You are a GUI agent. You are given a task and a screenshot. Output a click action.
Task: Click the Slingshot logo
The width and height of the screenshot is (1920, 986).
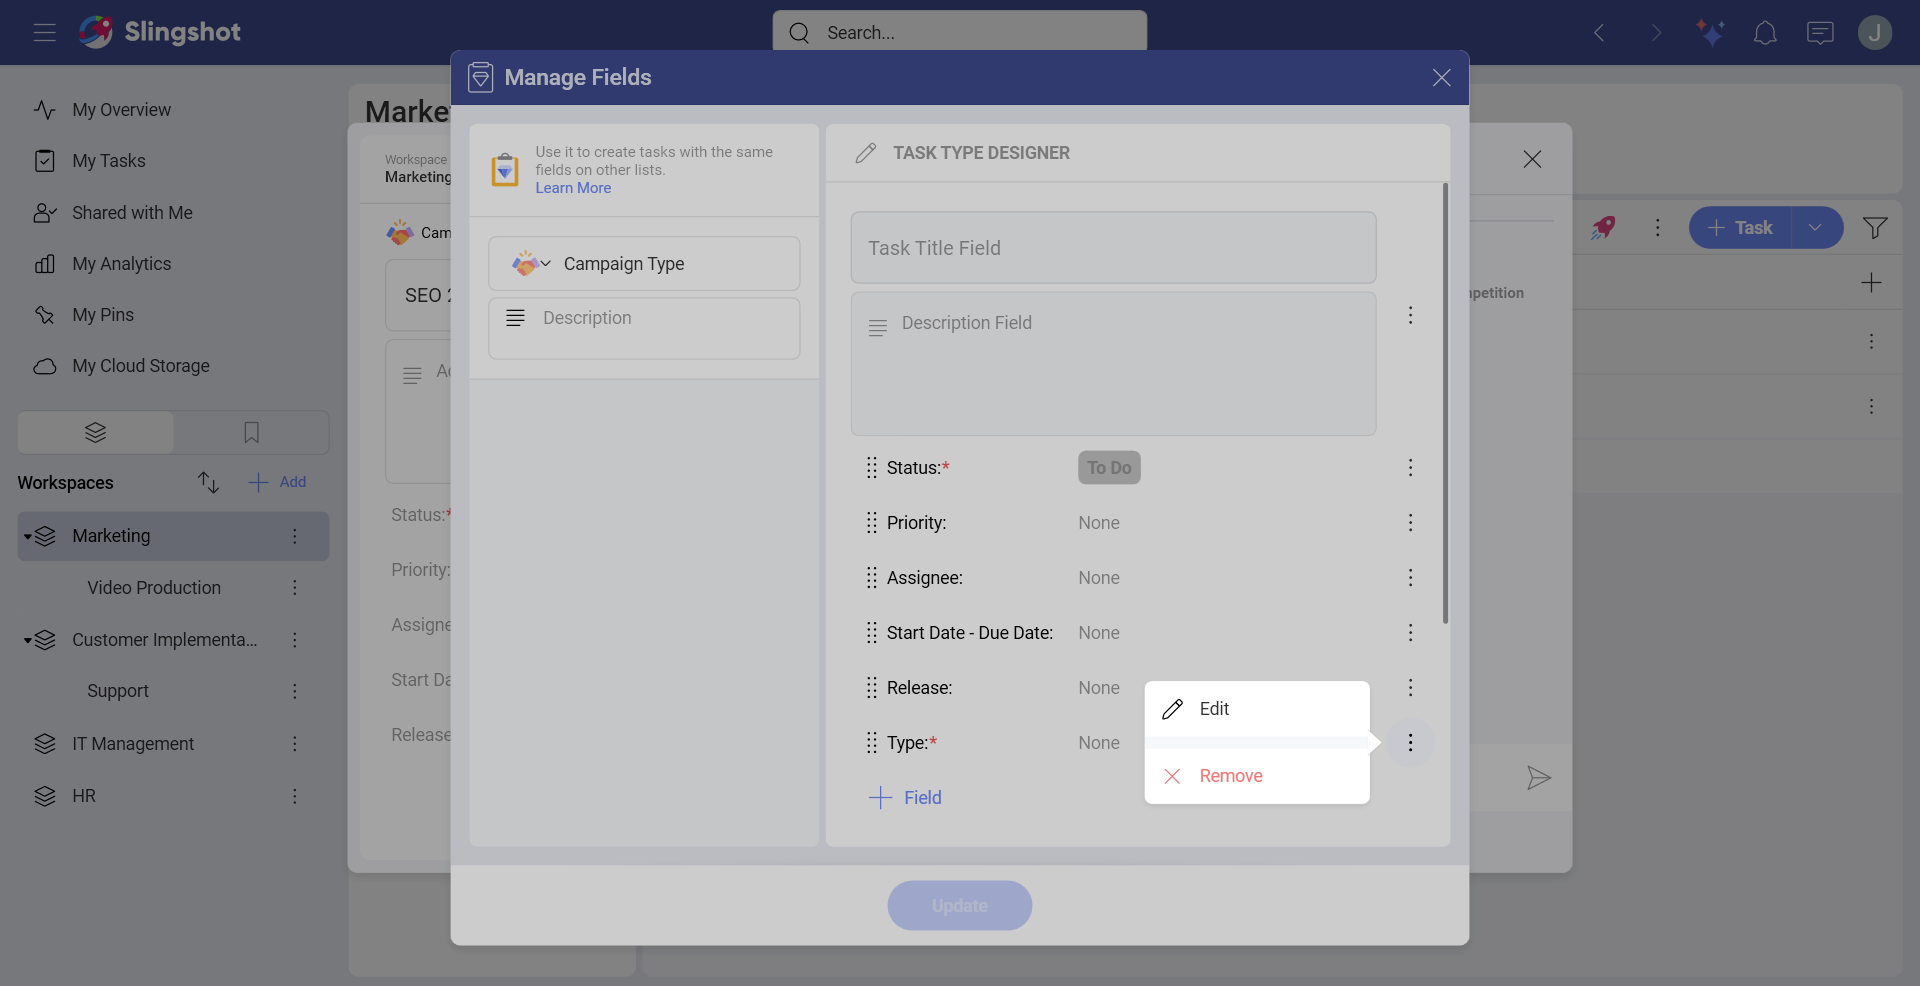pos(160,32)
